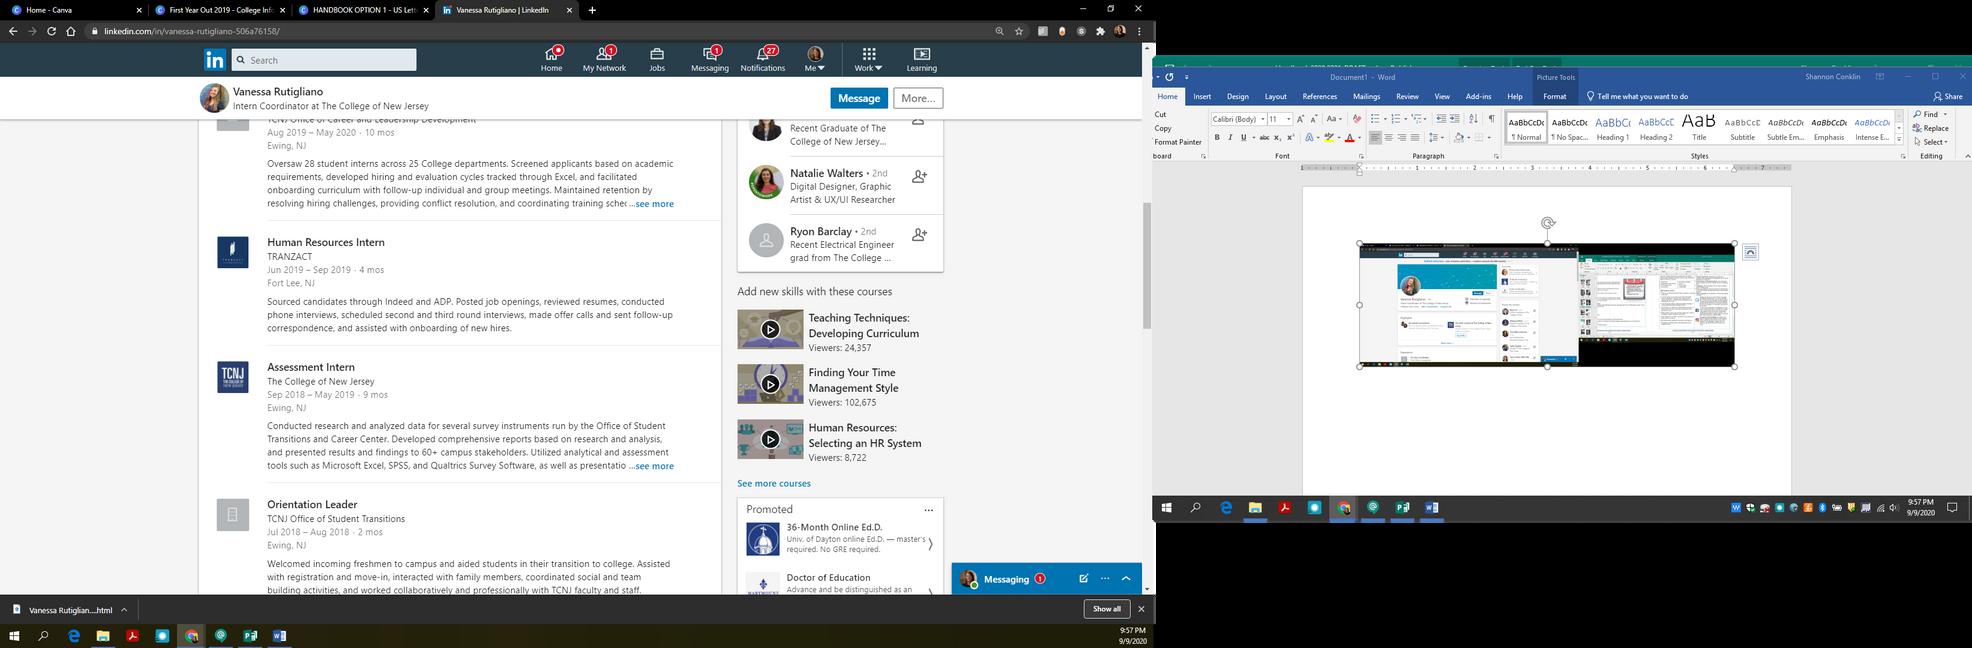Click More... button on profile

918,98
